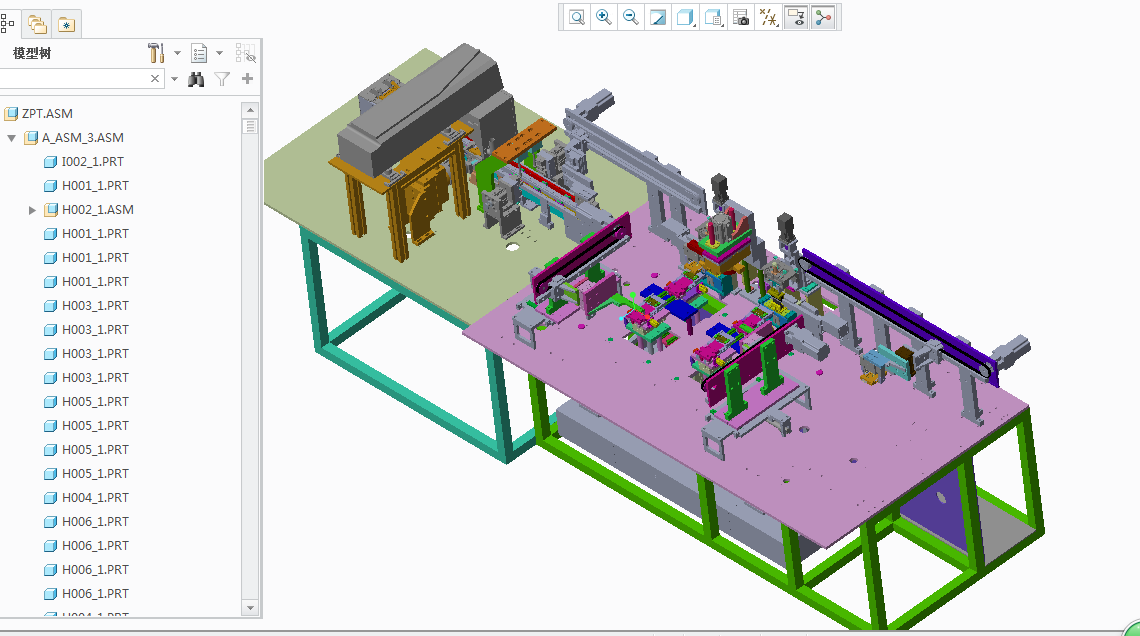Toggle the spin center display

(x=823, y=17)
